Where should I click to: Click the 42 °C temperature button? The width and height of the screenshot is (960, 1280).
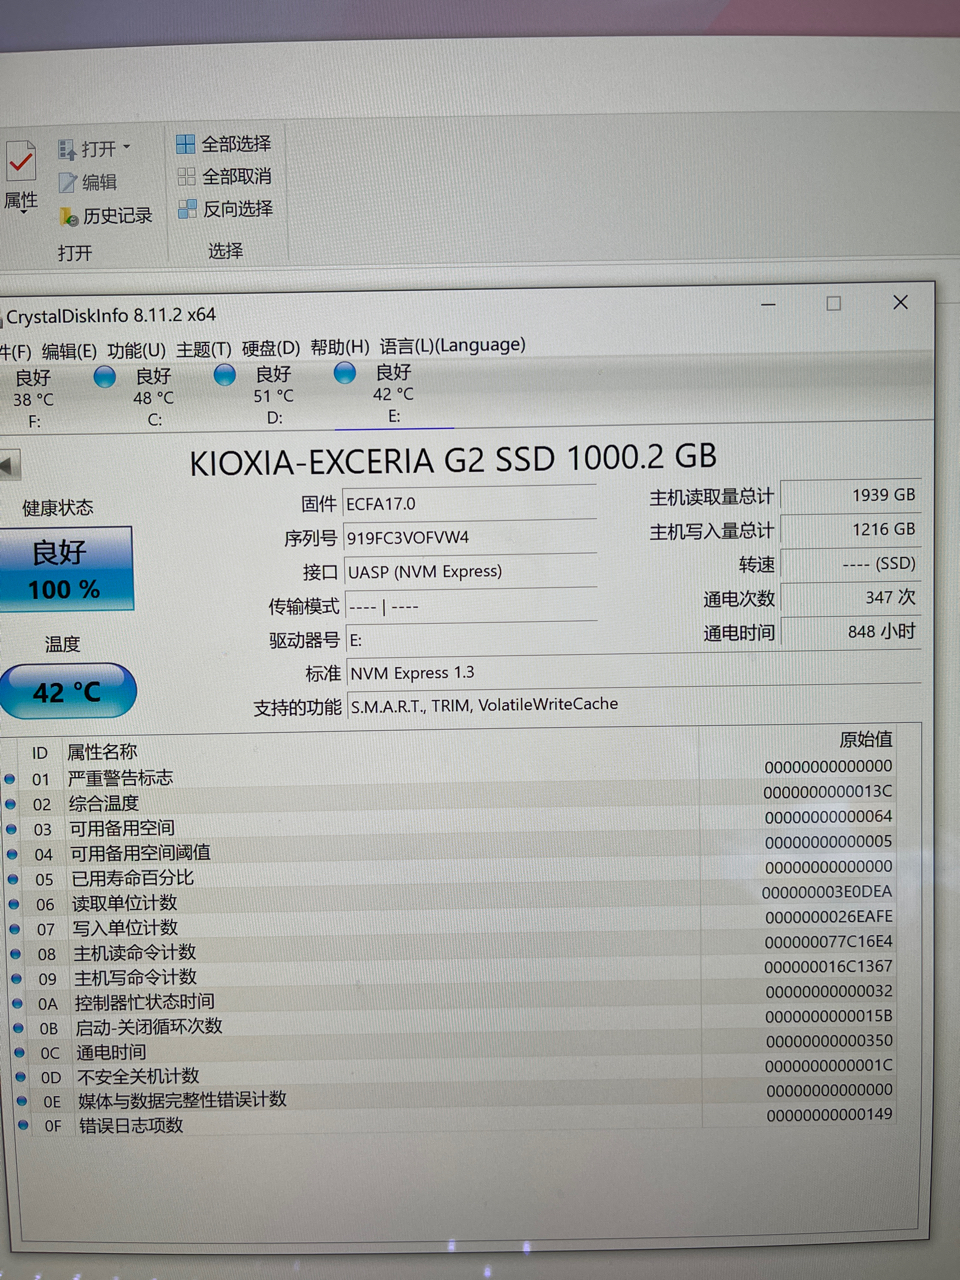[67, 690]
